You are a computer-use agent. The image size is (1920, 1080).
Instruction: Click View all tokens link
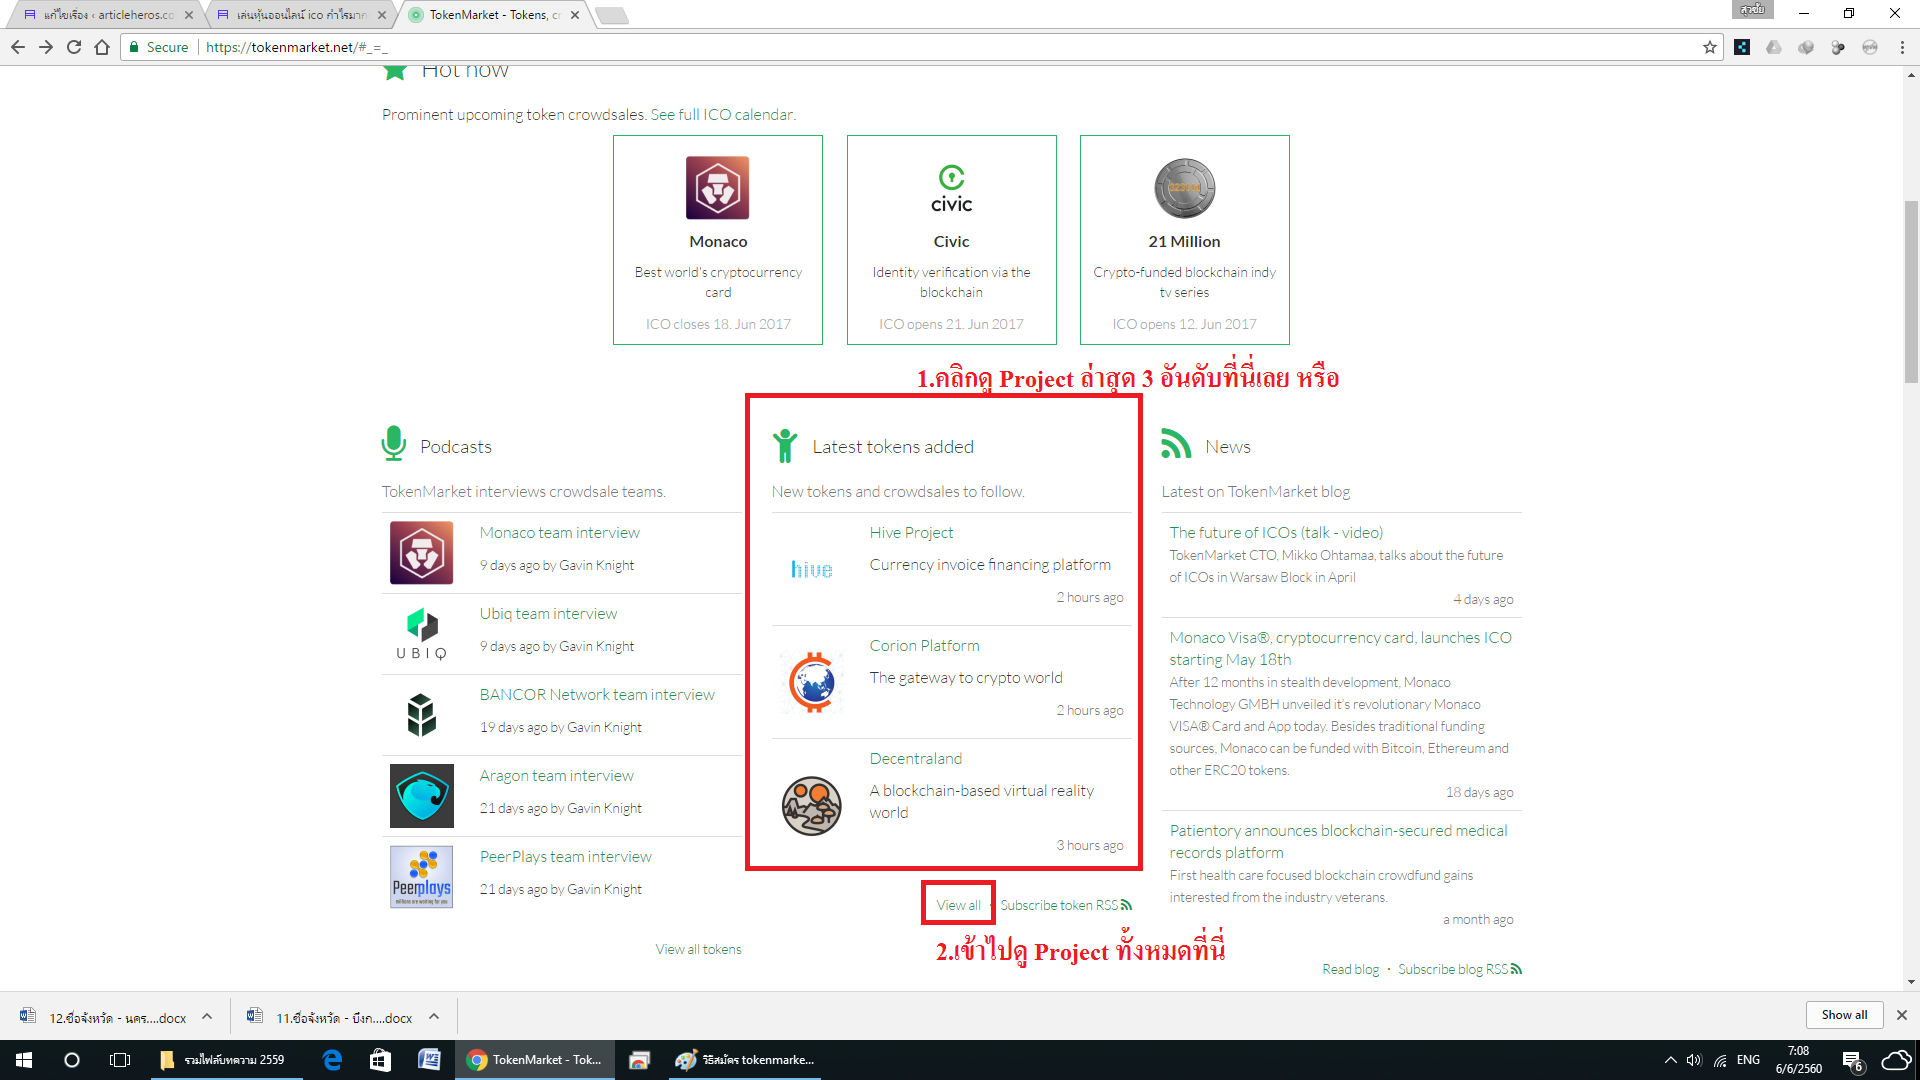pyautogui.click(x=698, y=949)
